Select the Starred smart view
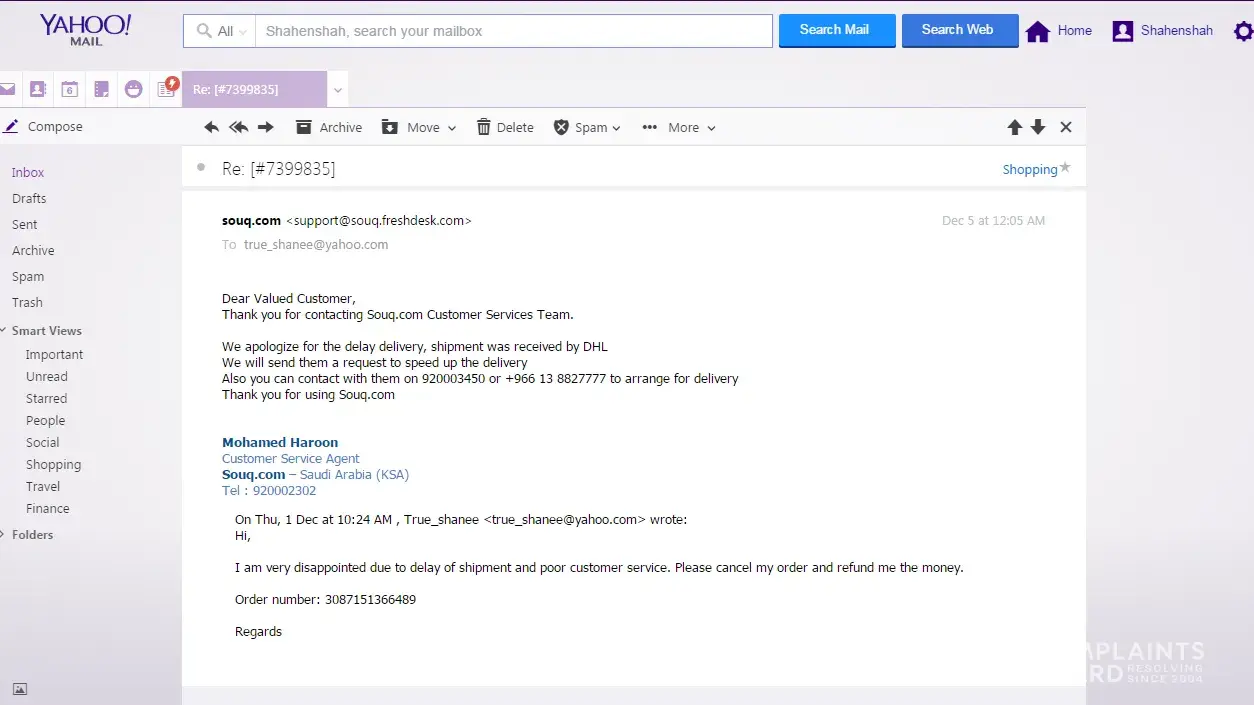This screenshot has height=705, width=1254. tap(46, 398)
